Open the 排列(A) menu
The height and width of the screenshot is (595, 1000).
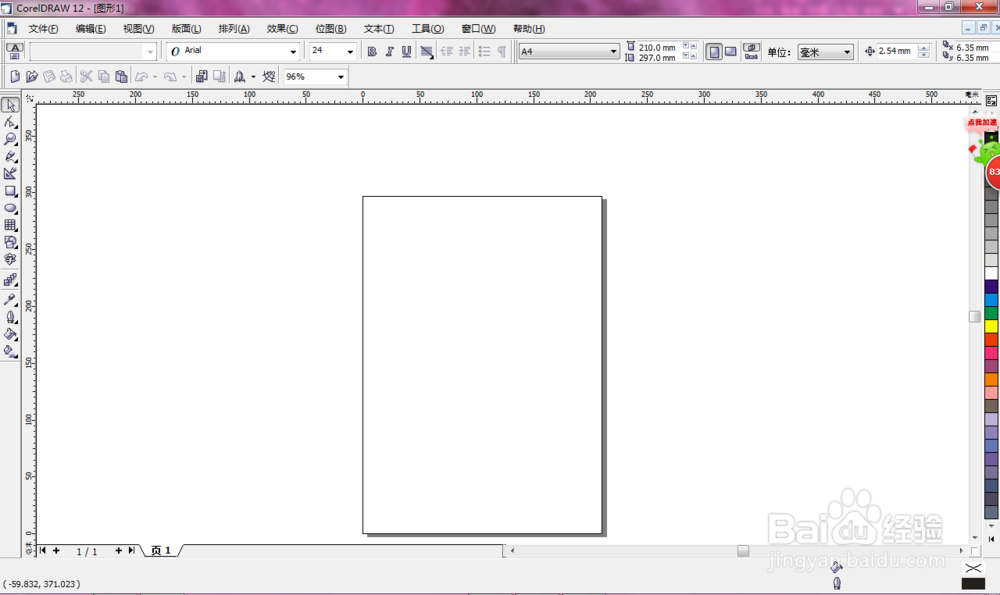(234, 29)
